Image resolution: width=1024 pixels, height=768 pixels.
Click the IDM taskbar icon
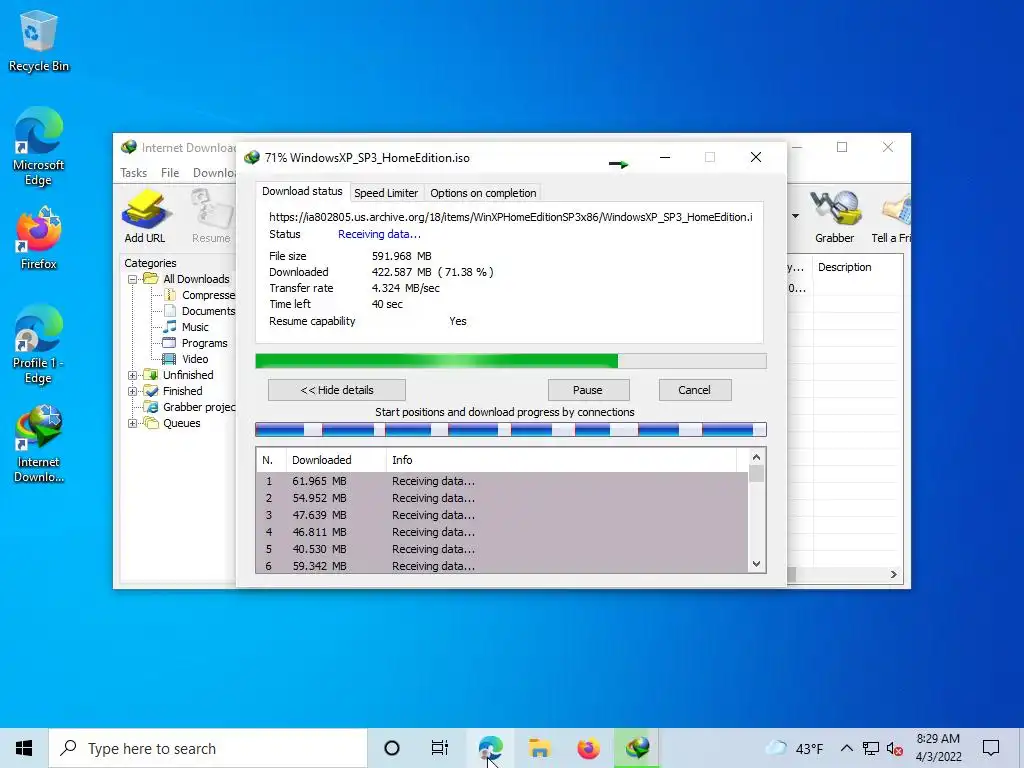[637, 748]
